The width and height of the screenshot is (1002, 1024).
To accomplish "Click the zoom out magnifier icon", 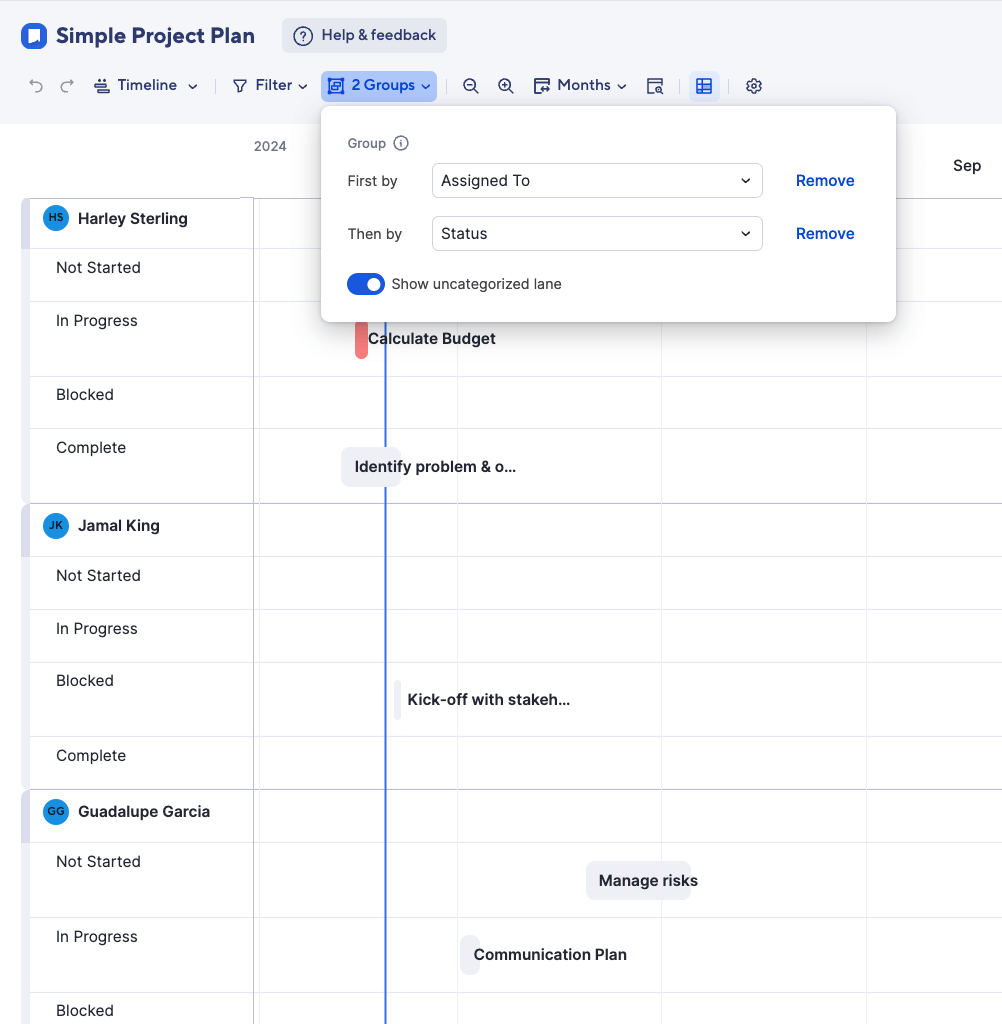I will click(470, 86).
